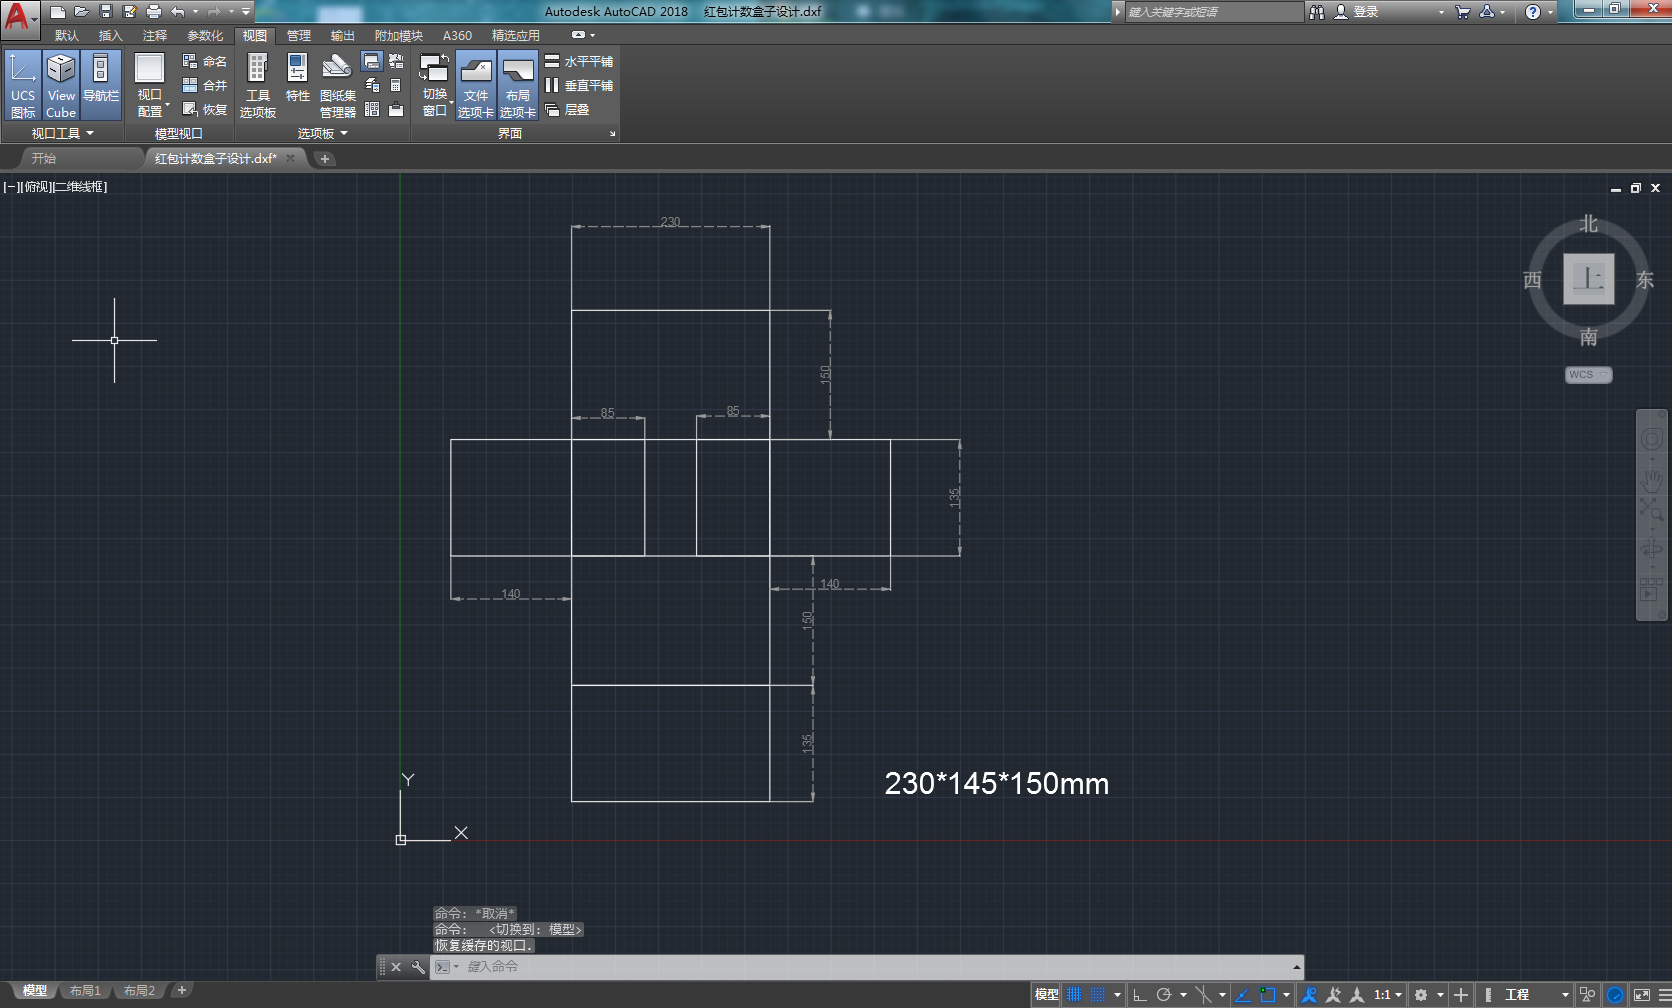The width and height of the screenshot is (1672, 1008).
Task: Open the Tool Palettes (工具选项板)
Action: click(258, 86)
